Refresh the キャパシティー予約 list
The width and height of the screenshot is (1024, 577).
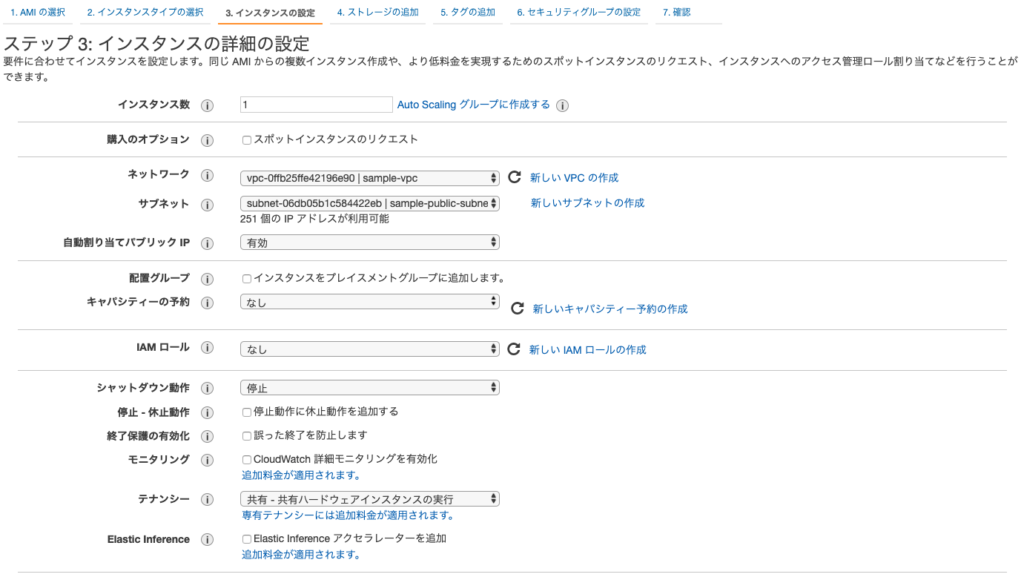pyautogui.click(x=517, y=309)
